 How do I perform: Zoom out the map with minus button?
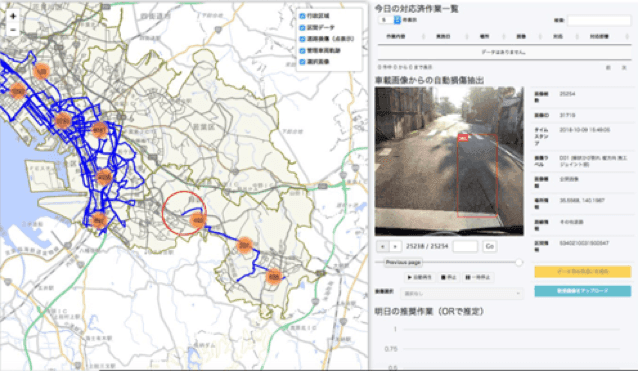tap(13, 30)
